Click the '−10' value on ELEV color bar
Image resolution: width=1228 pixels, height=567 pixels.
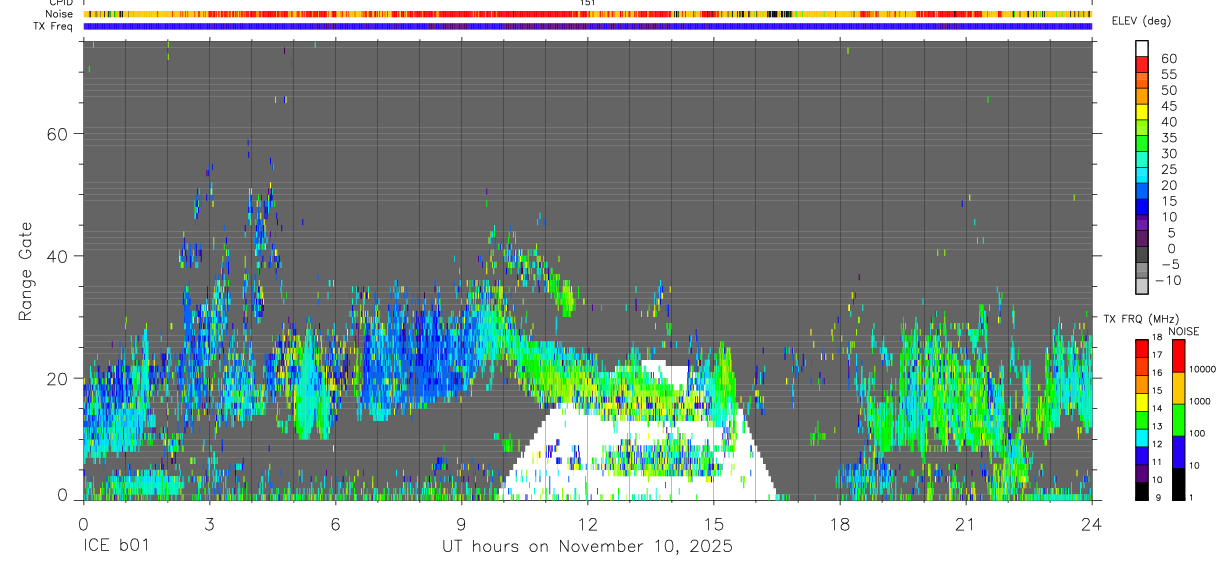pyautogui.click(x=1167, y=280)
